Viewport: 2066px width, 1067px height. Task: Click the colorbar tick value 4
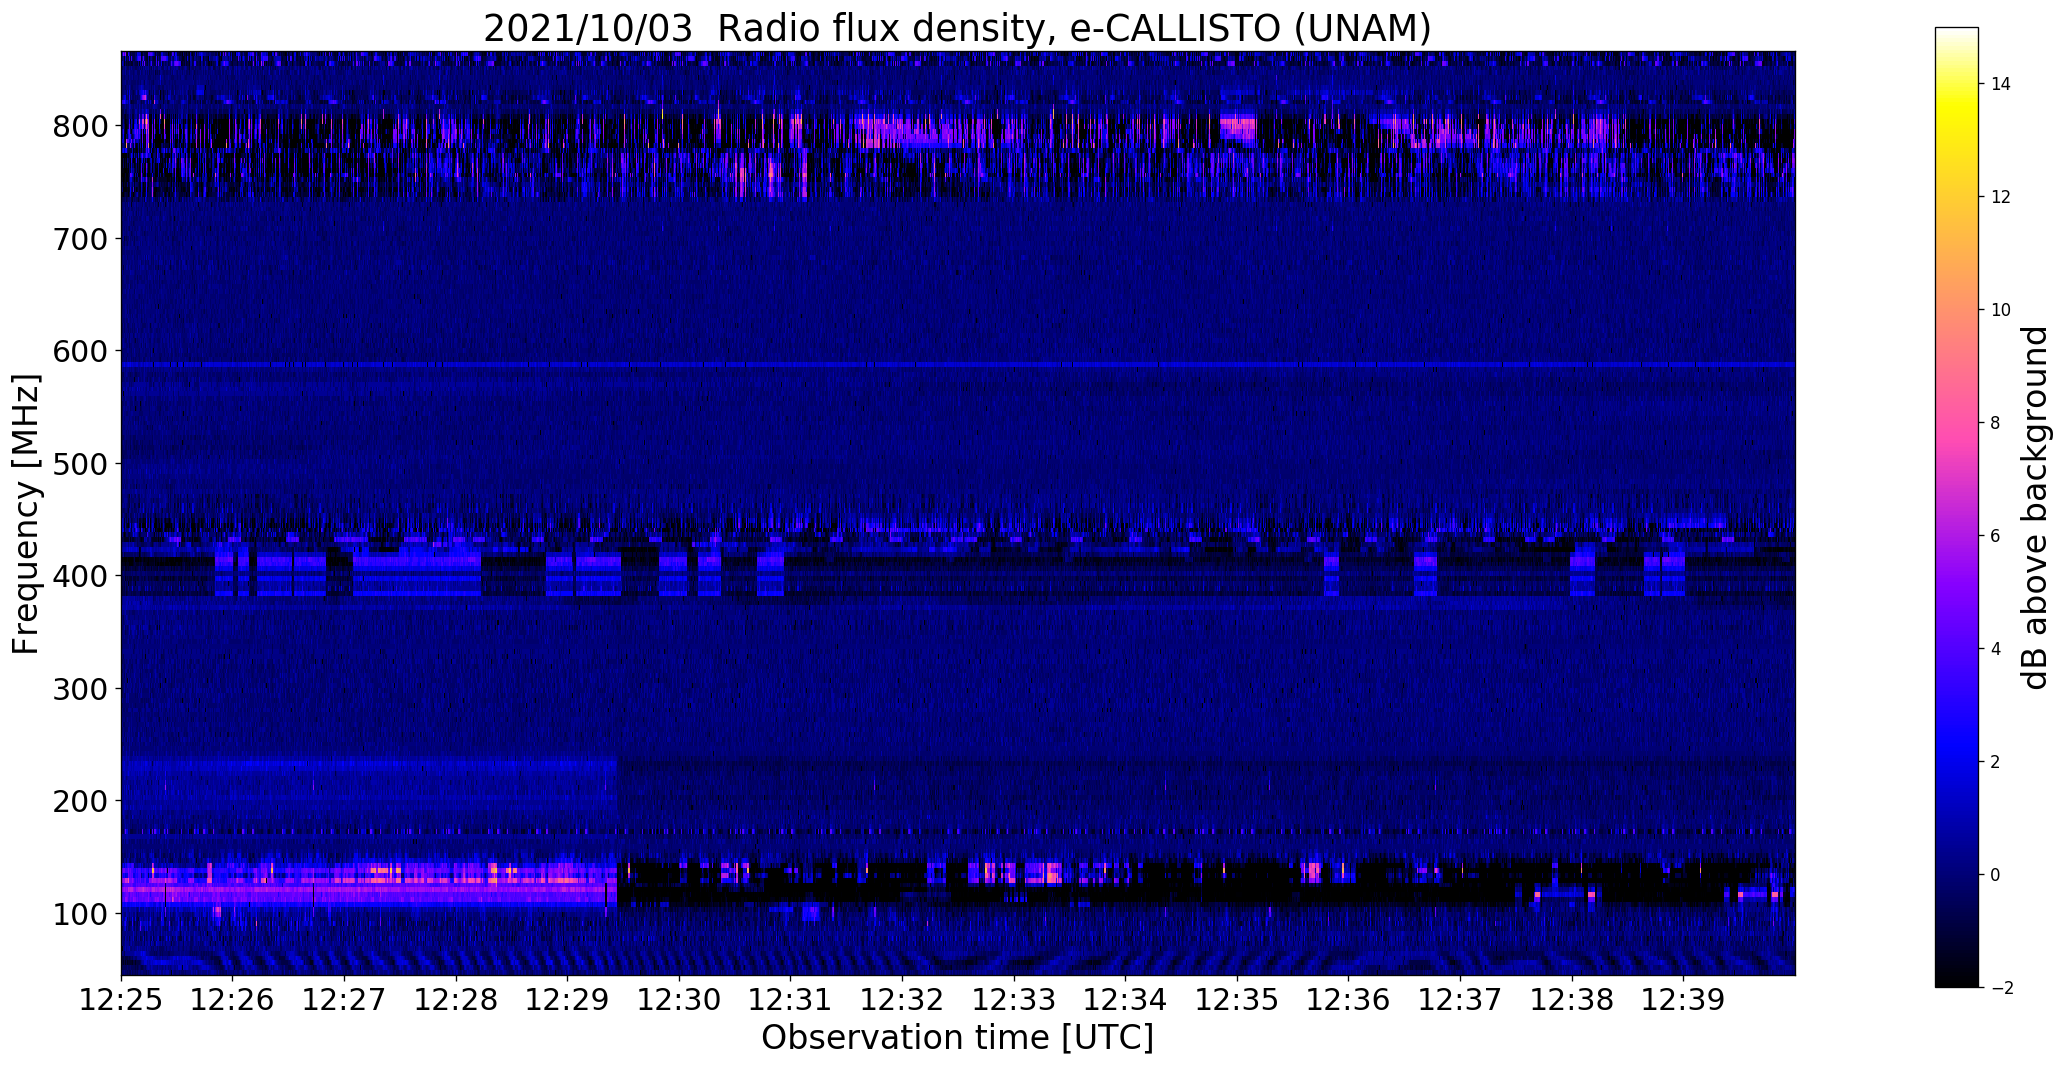[x=1996, y=649]
